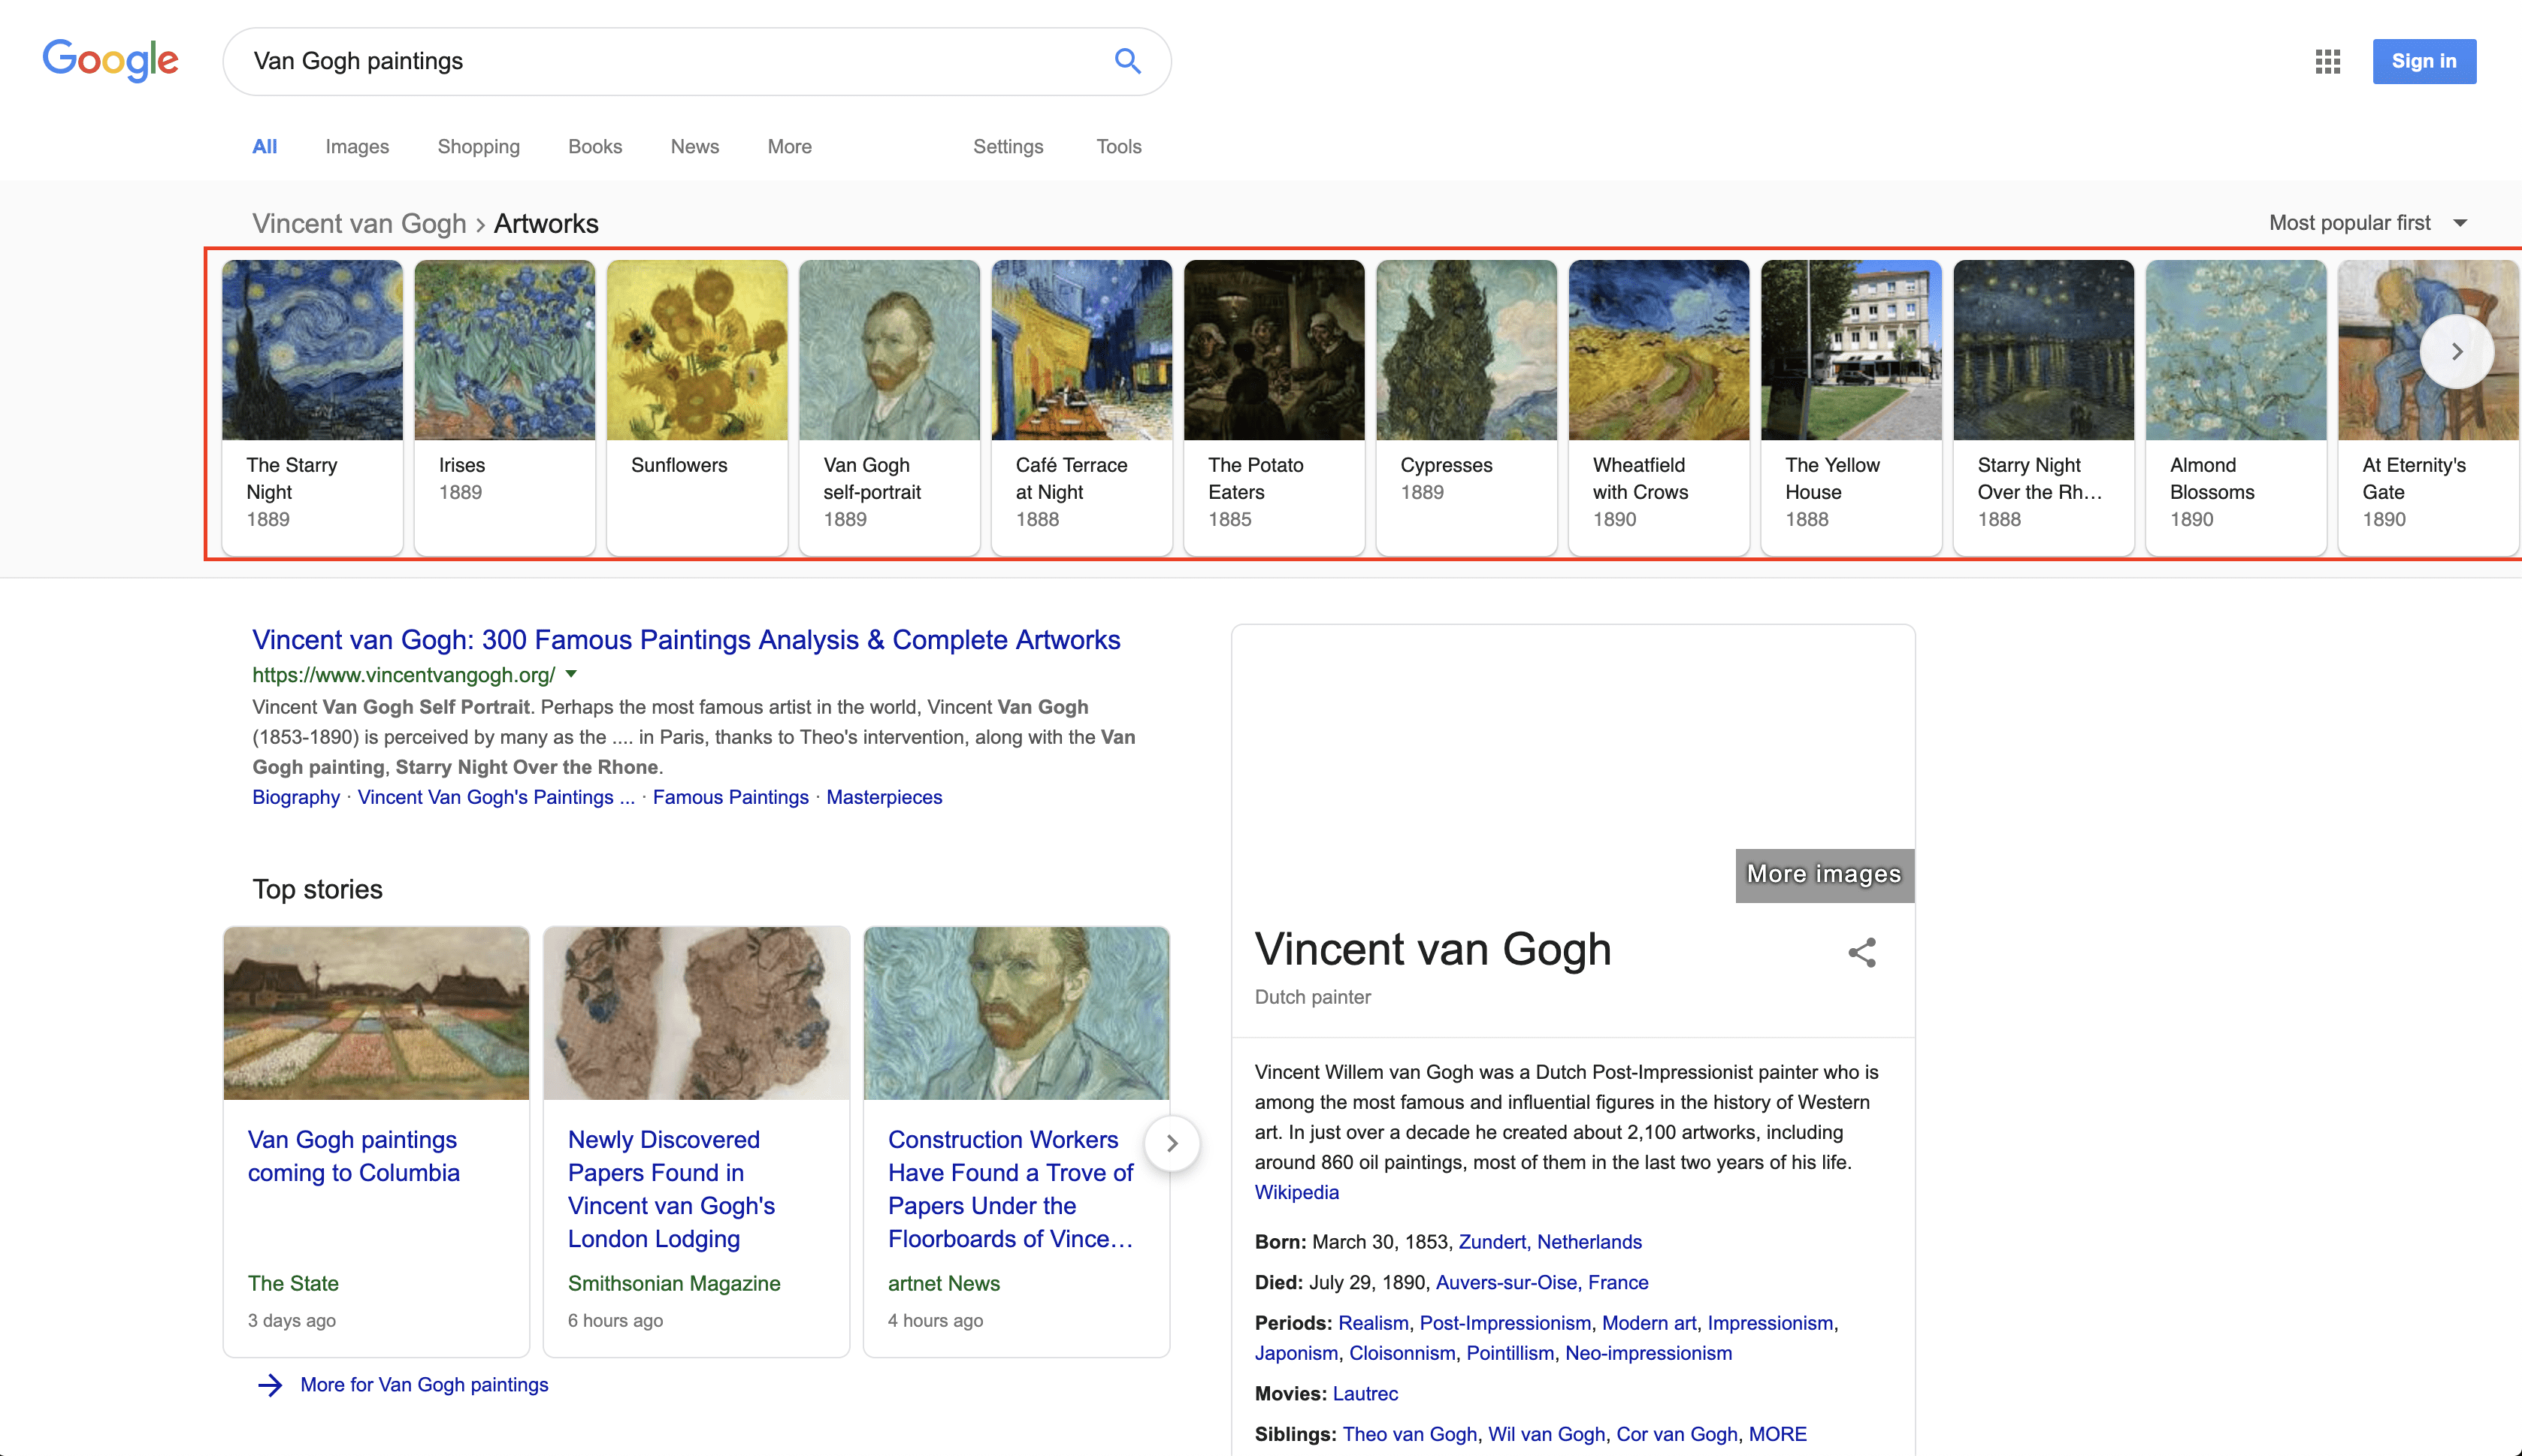
Task: Click the Vincent van Gogh breadcrumb link
Action: point(359,223)
